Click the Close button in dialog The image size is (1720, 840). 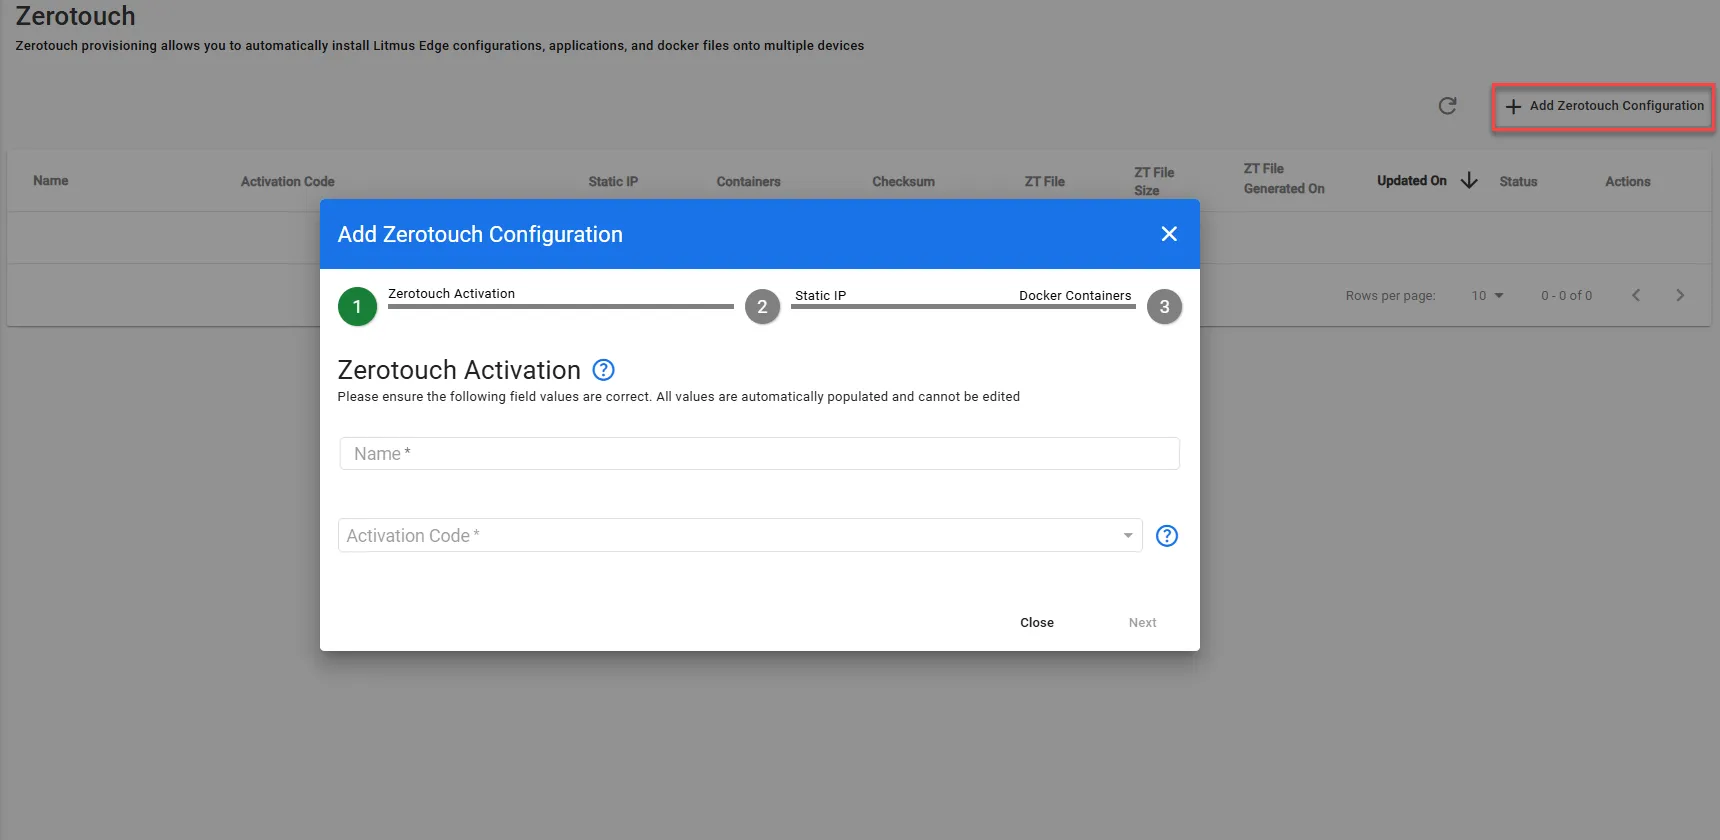click(x=1037, y=623)
